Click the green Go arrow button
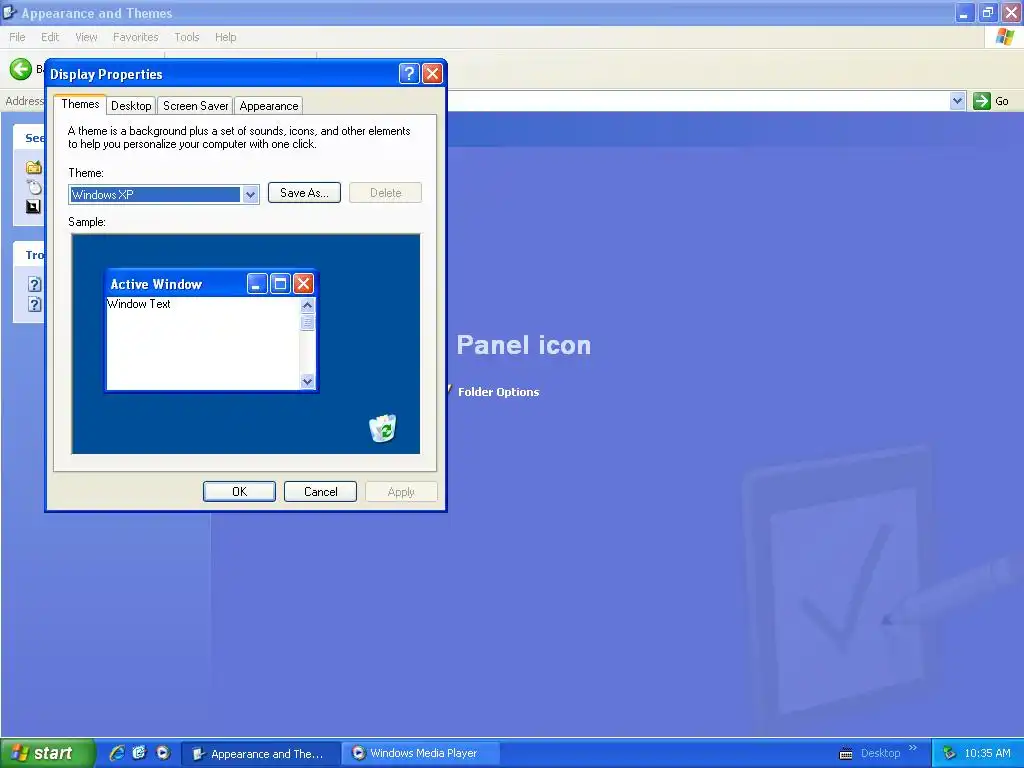The width and height of the screenshot is (1024, 768). [982, 101]
